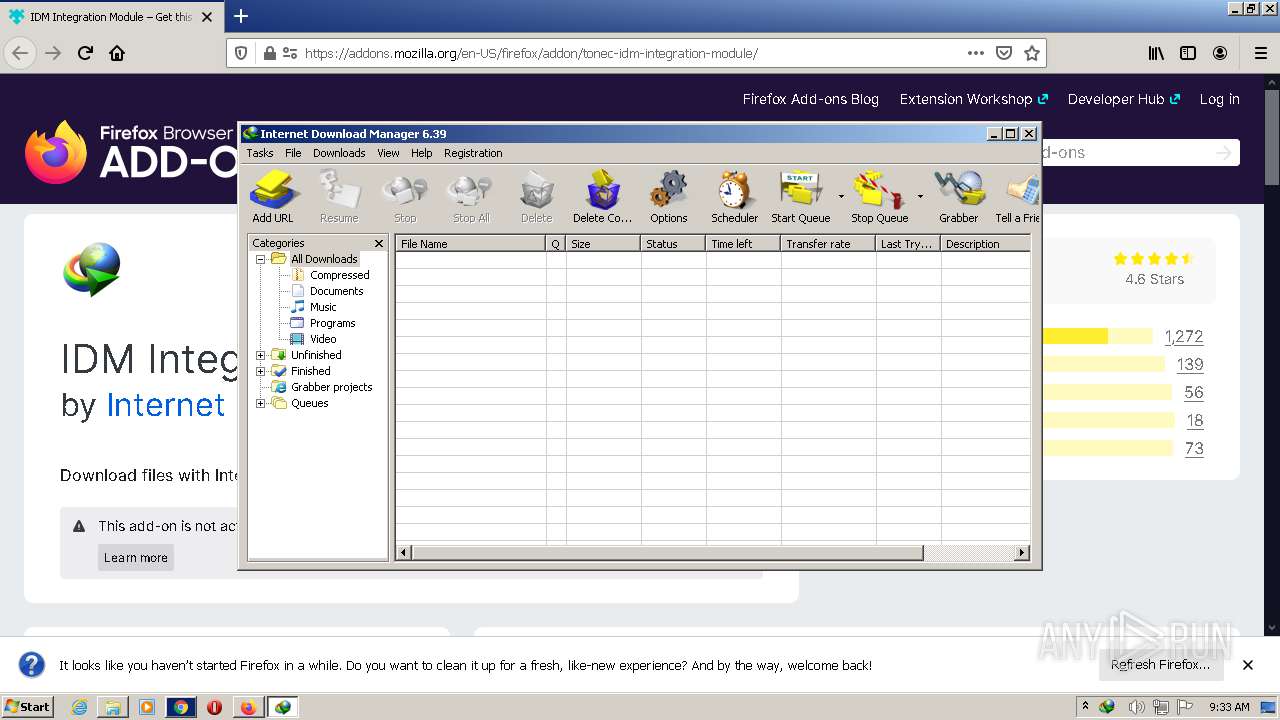Open 1,272 five-star reviews link

pos(1183,337)
